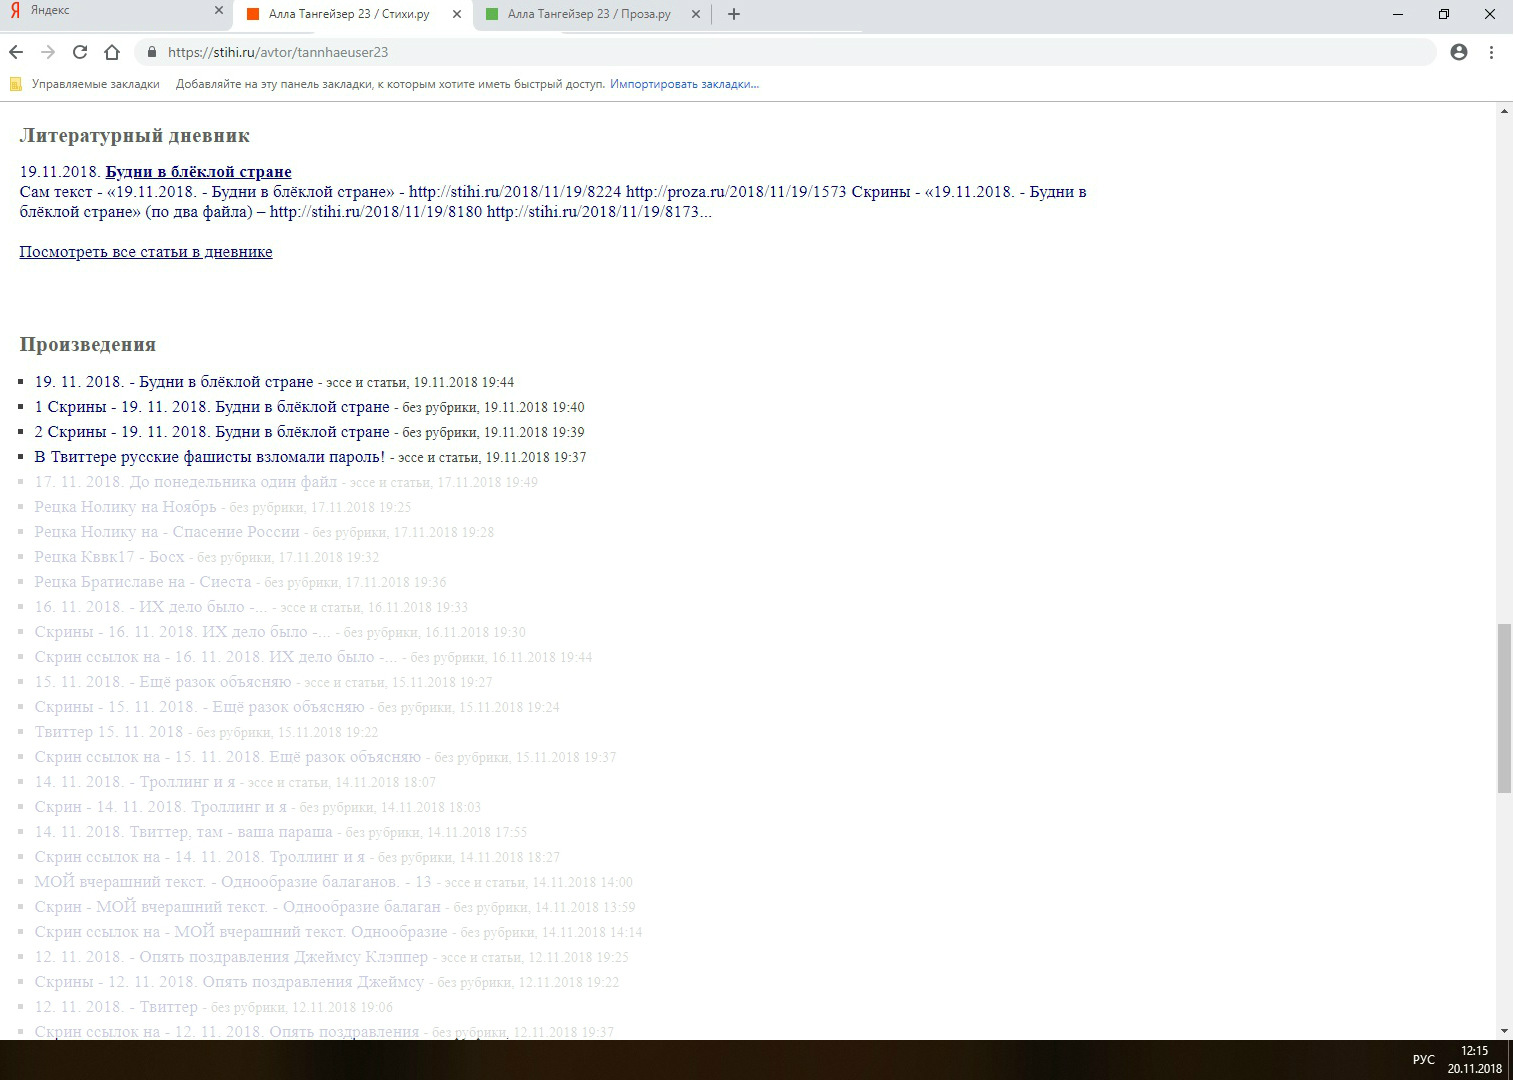Image resolution: width=1513 pixels, height=1080 pixels.
Task: Click the browser back arrow
Action: coord(16,52)
